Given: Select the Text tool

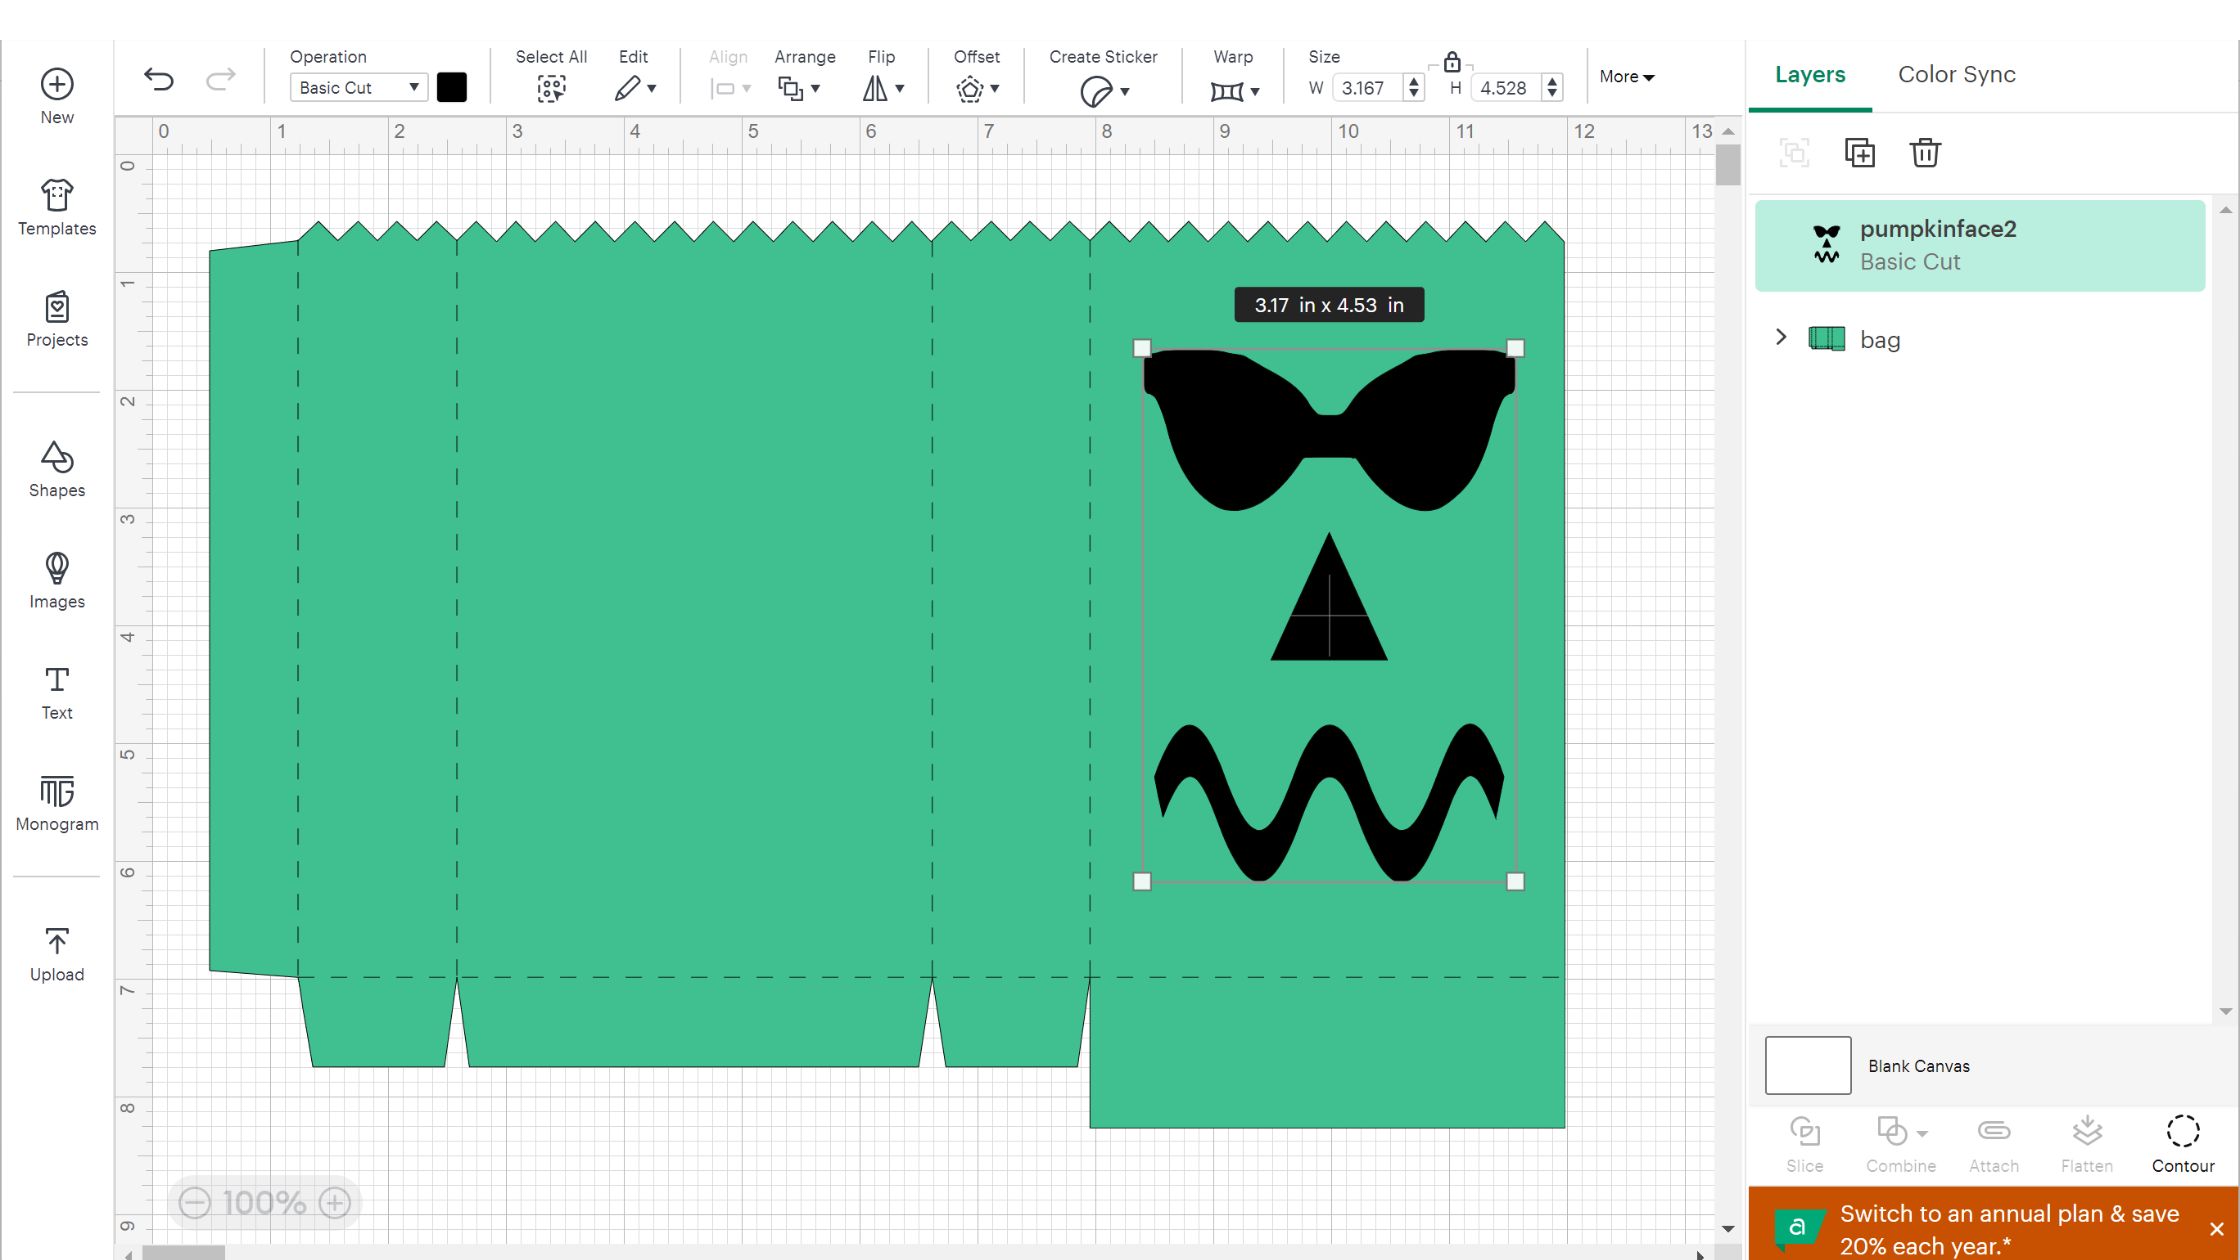Looking at the screenshot, I should point(57,692).
